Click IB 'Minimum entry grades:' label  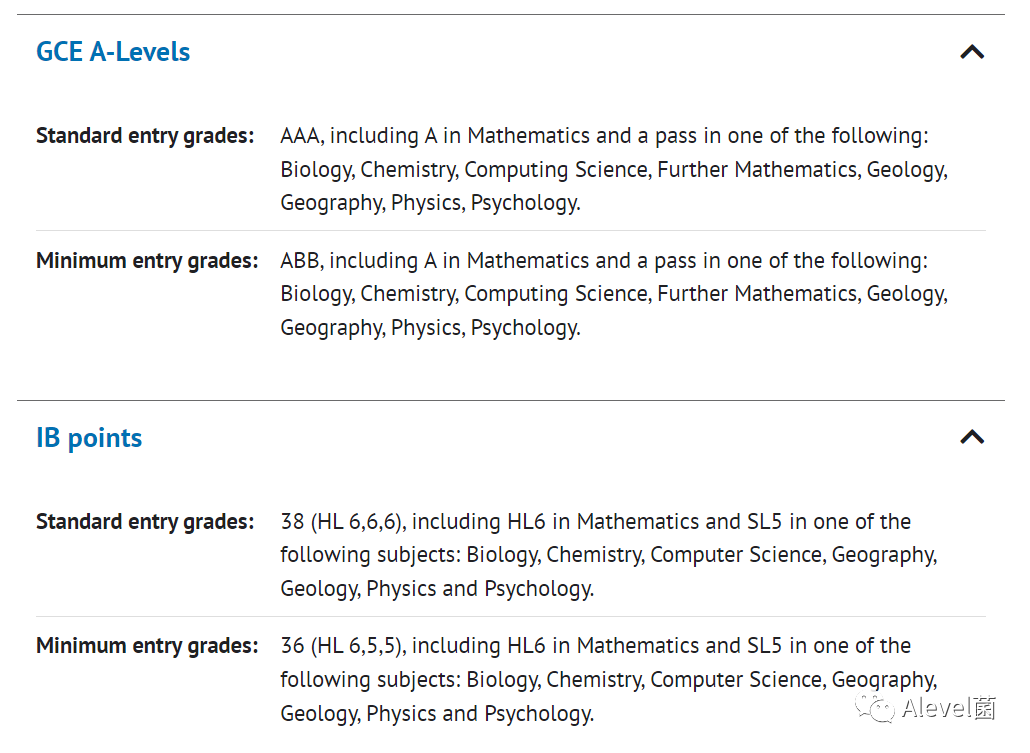pos(147,645)
